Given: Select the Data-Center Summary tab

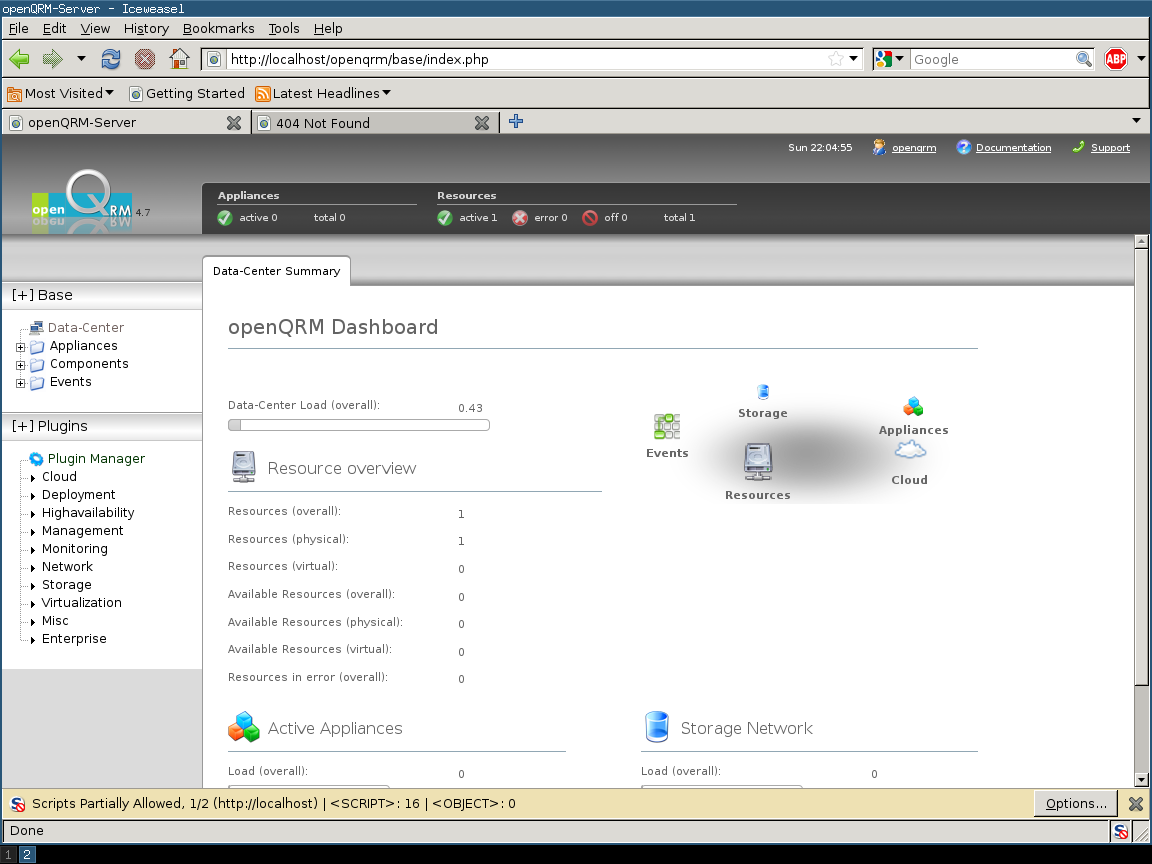Looking at the screenshot, I should (276, 270).
